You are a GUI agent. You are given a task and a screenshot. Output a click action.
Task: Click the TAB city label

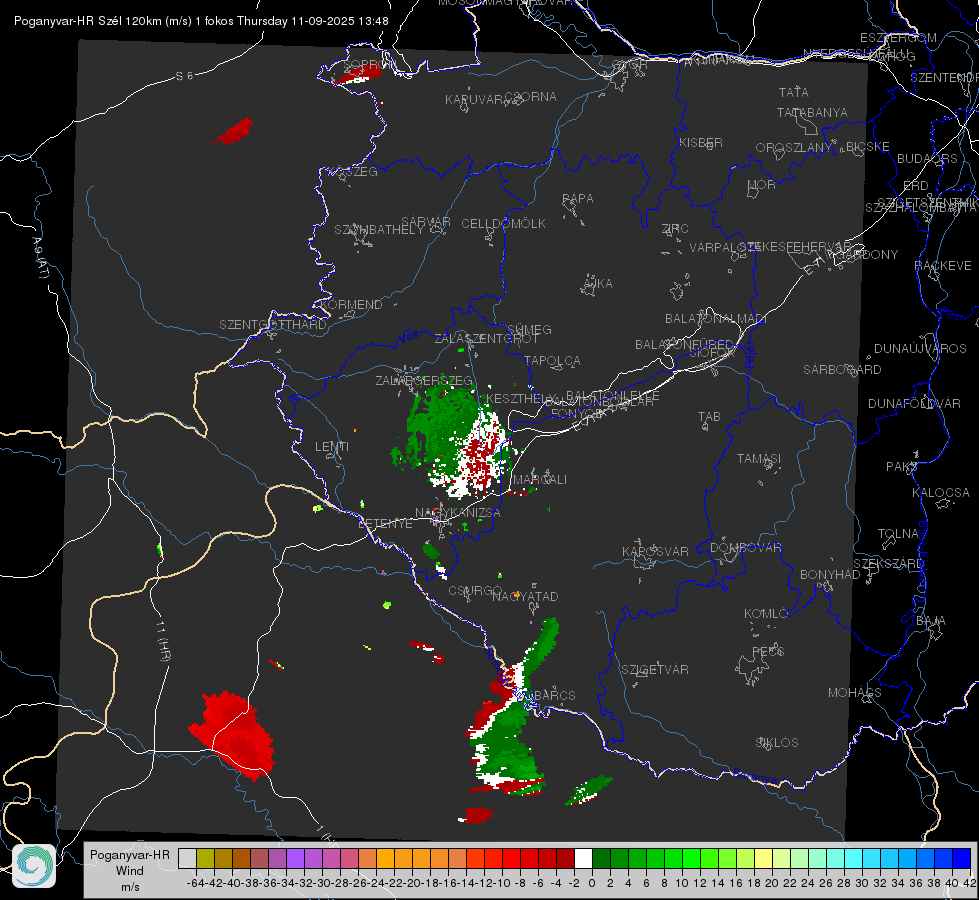pos(709,417)
